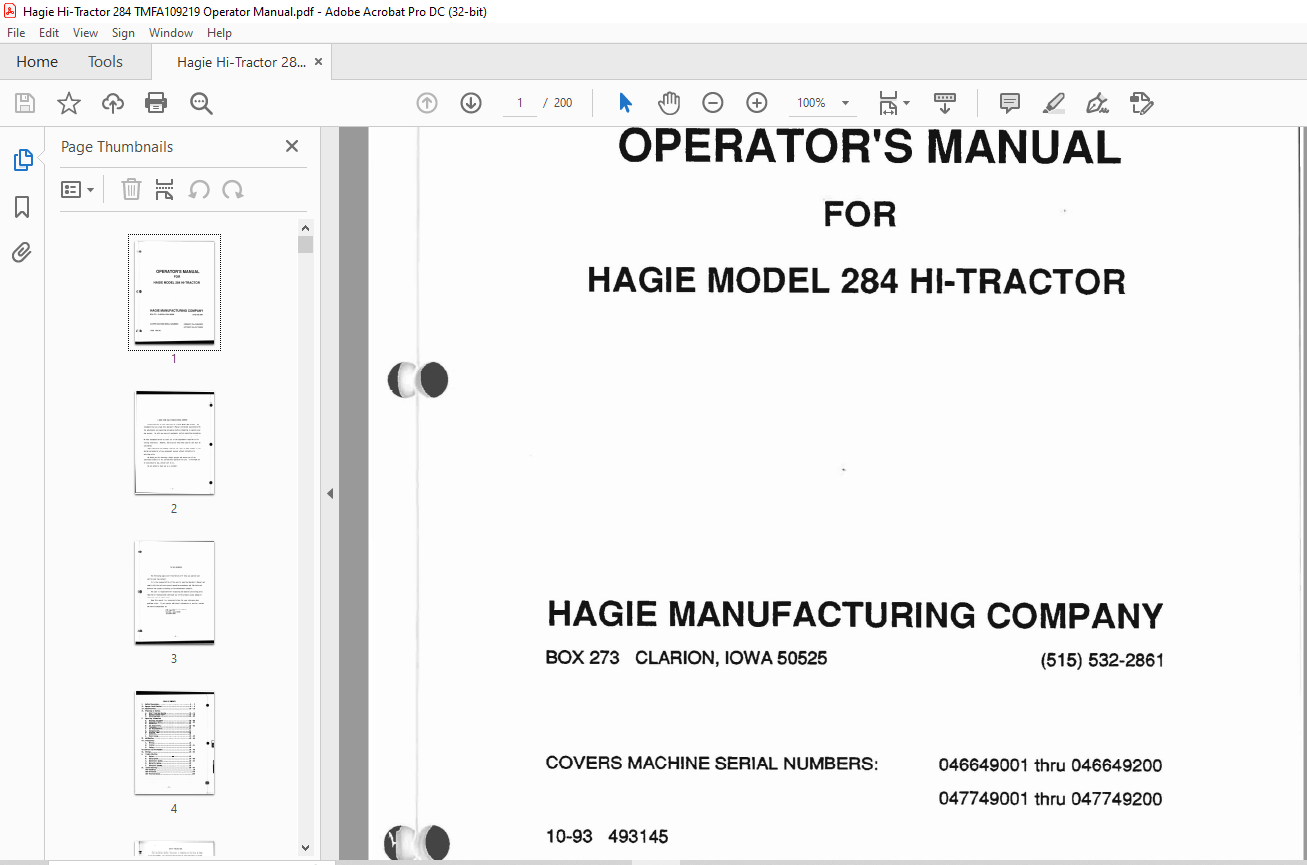Click the thumbnails panel scroll down arrow
Viewport: 1307px width, 865px height.
306,848
